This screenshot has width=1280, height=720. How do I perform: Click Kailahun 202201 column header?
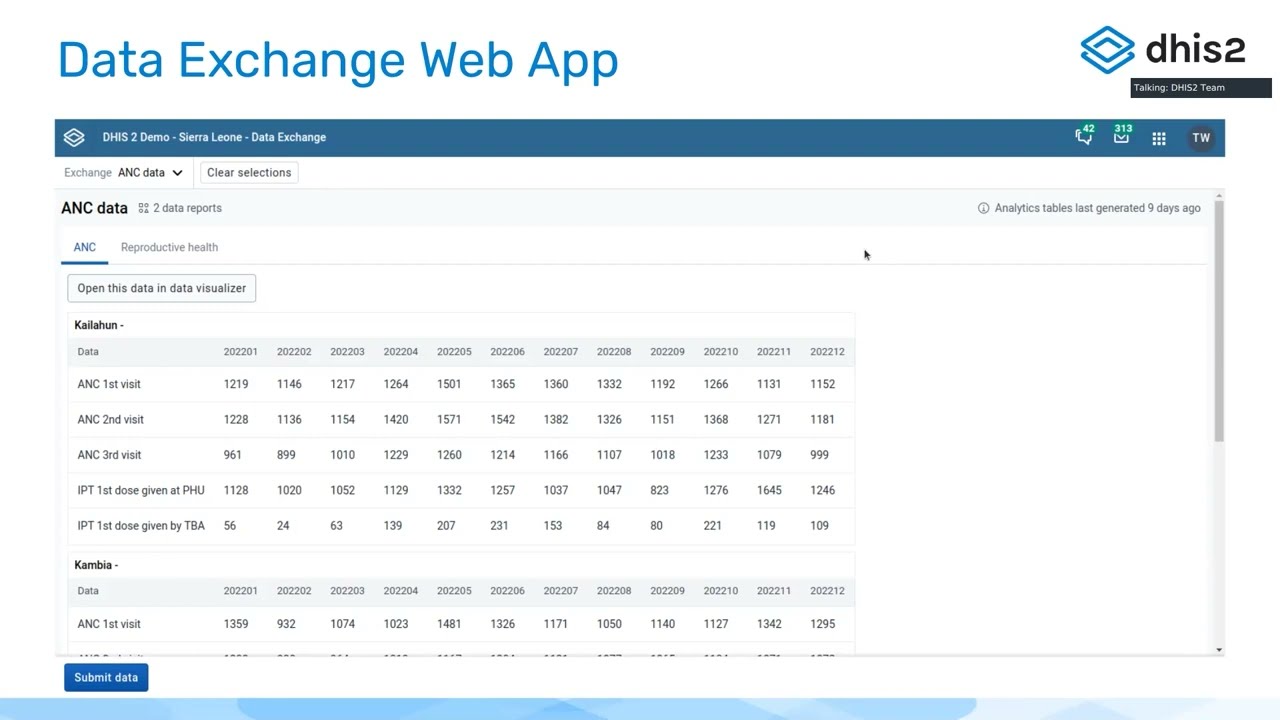[241, 352]
